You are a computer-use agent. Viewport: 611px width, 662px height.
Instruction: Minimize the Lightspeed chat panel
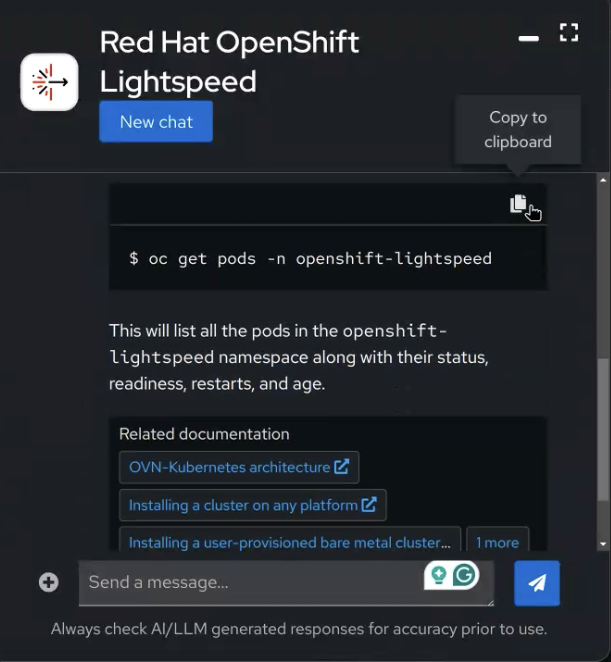(528, 38)
